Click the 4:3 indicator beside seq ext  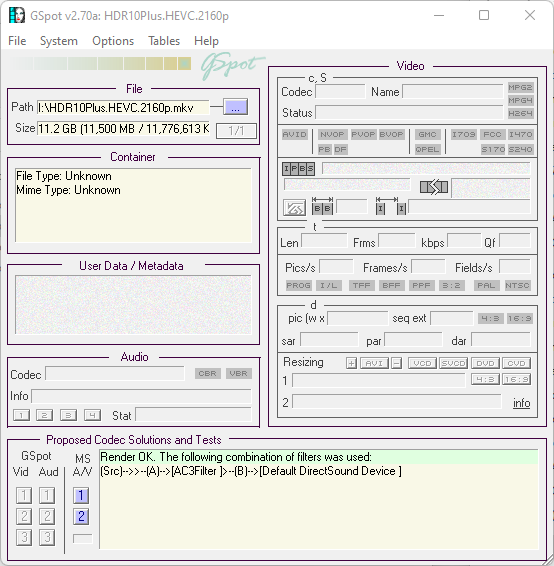tap(490, 318)
